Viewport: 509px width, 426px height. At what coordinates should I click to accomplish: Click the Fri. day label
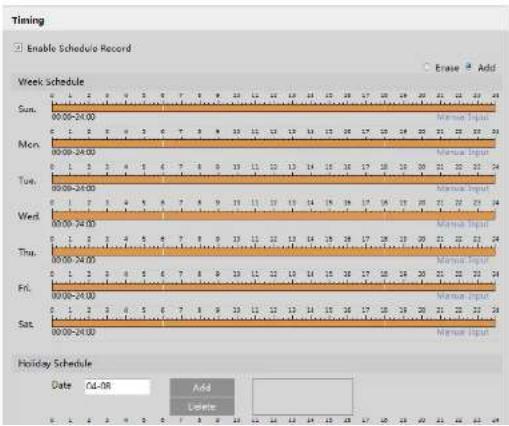24,288
